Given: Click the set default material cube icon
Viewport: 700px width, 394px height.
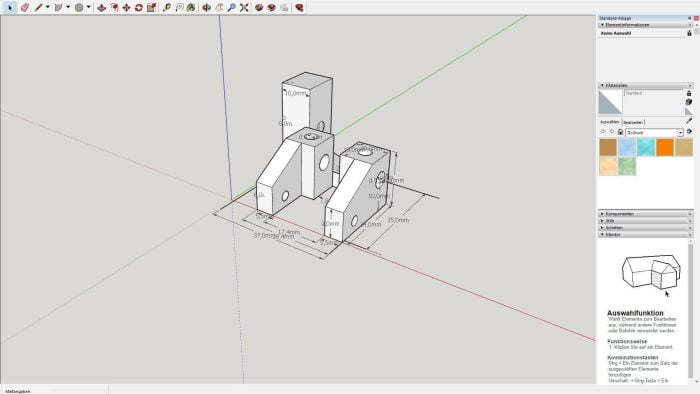Looking at the screenshot, I should [689, 102].
